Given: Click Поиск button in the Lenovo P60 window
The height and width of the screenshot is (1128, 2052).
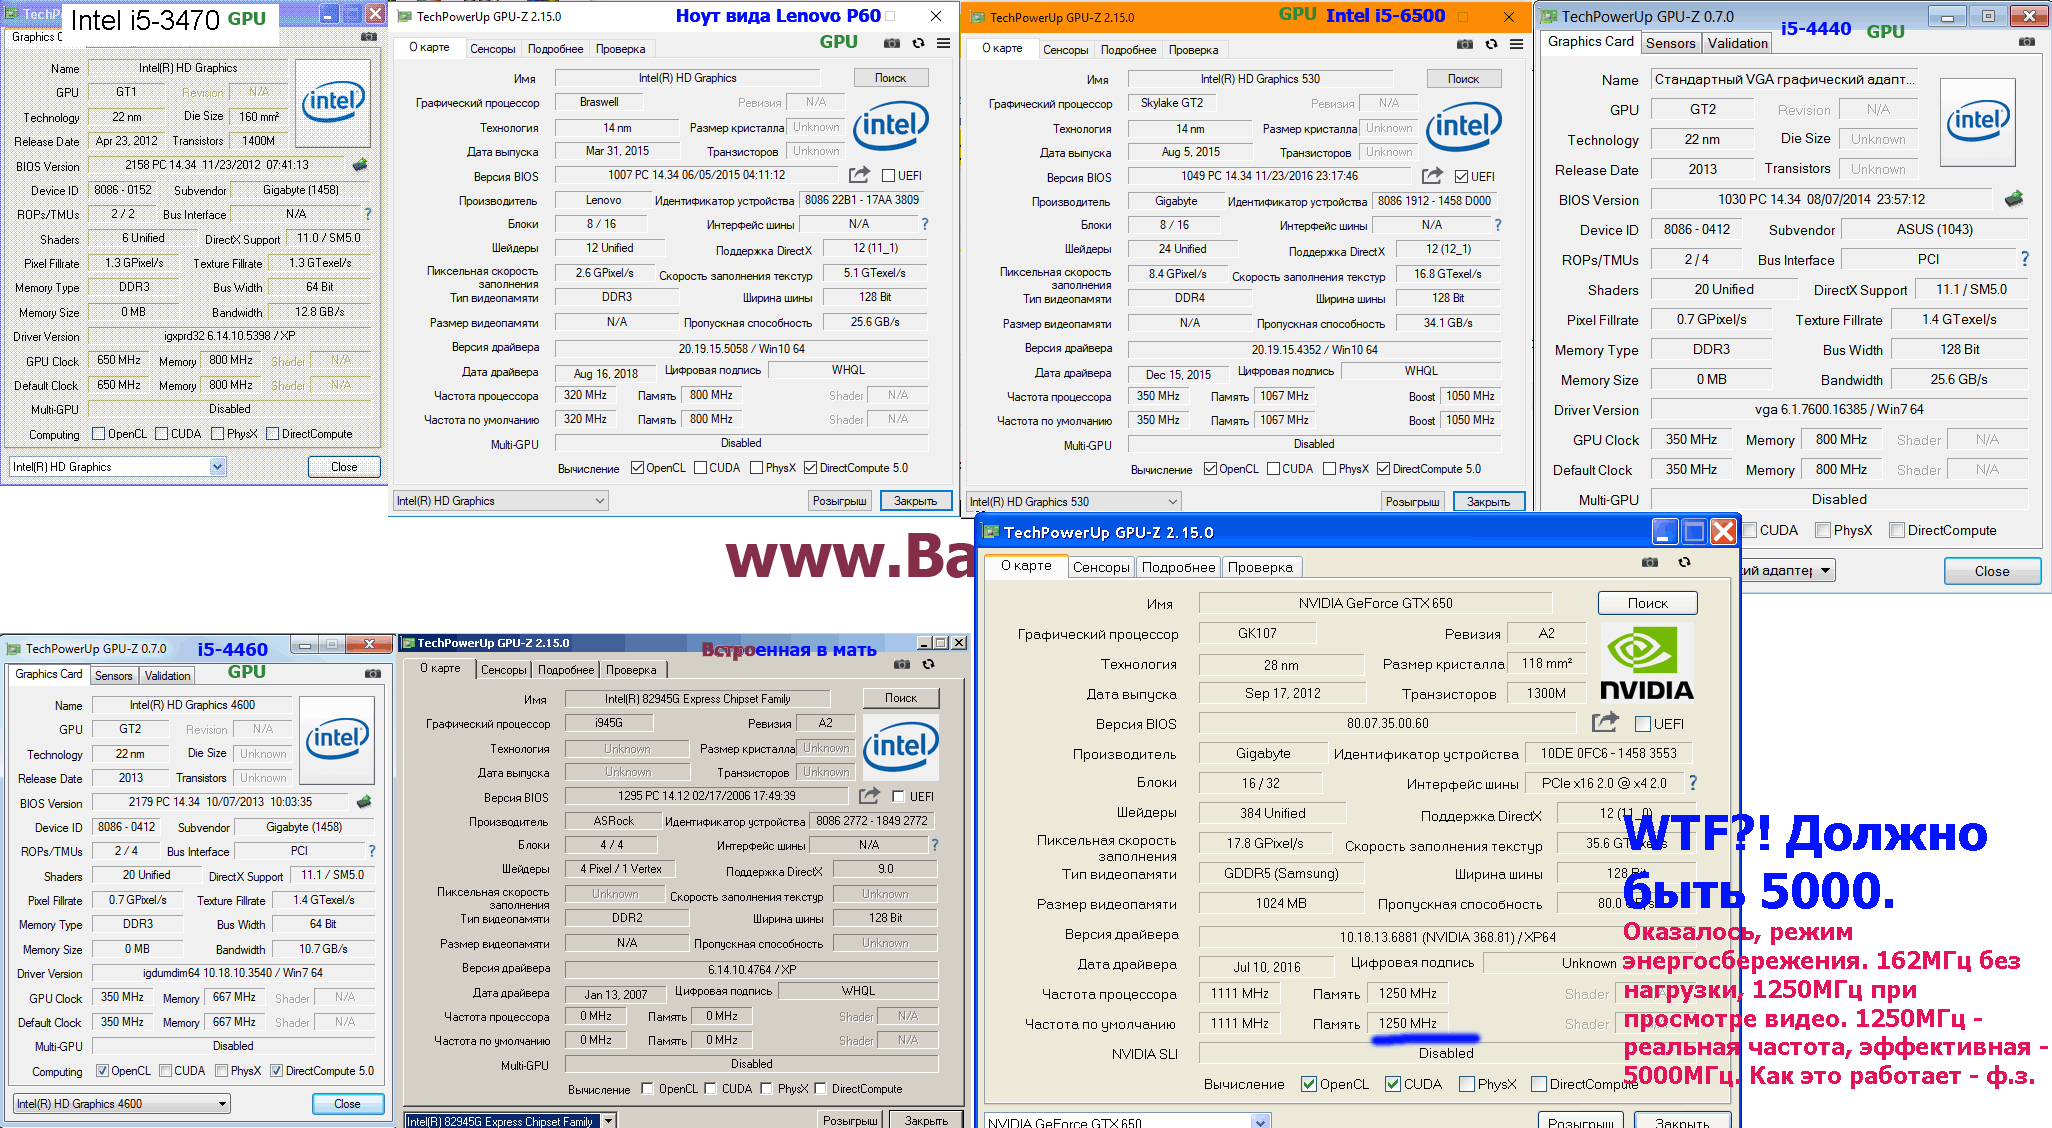Looking at the screenshot, I should (x=890, y=78).
